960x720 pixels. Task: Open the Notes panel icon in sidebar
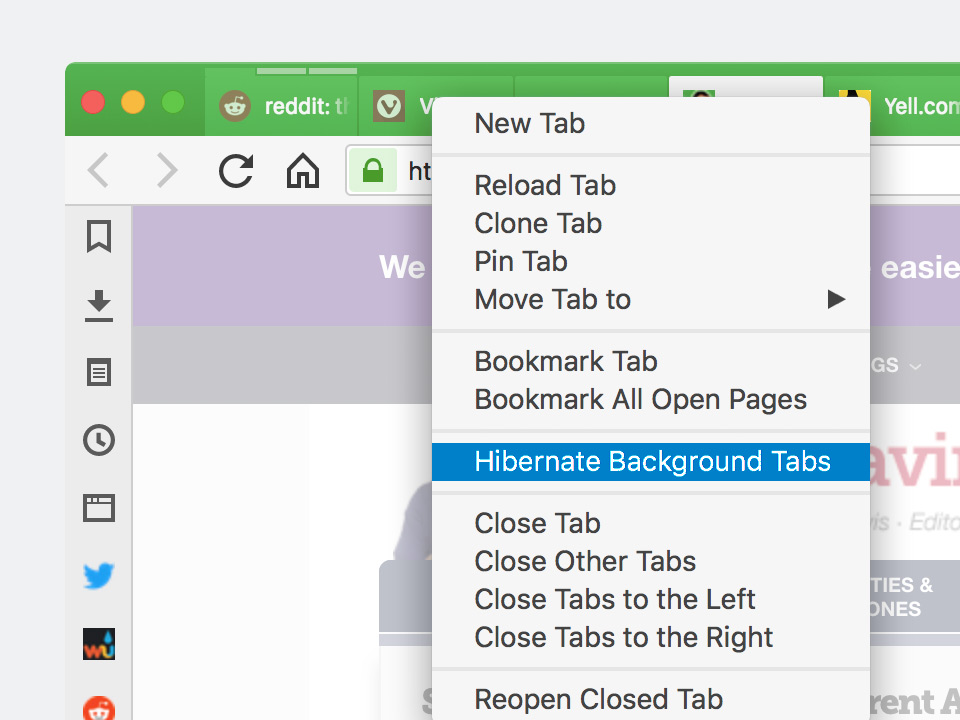[99, 372]
